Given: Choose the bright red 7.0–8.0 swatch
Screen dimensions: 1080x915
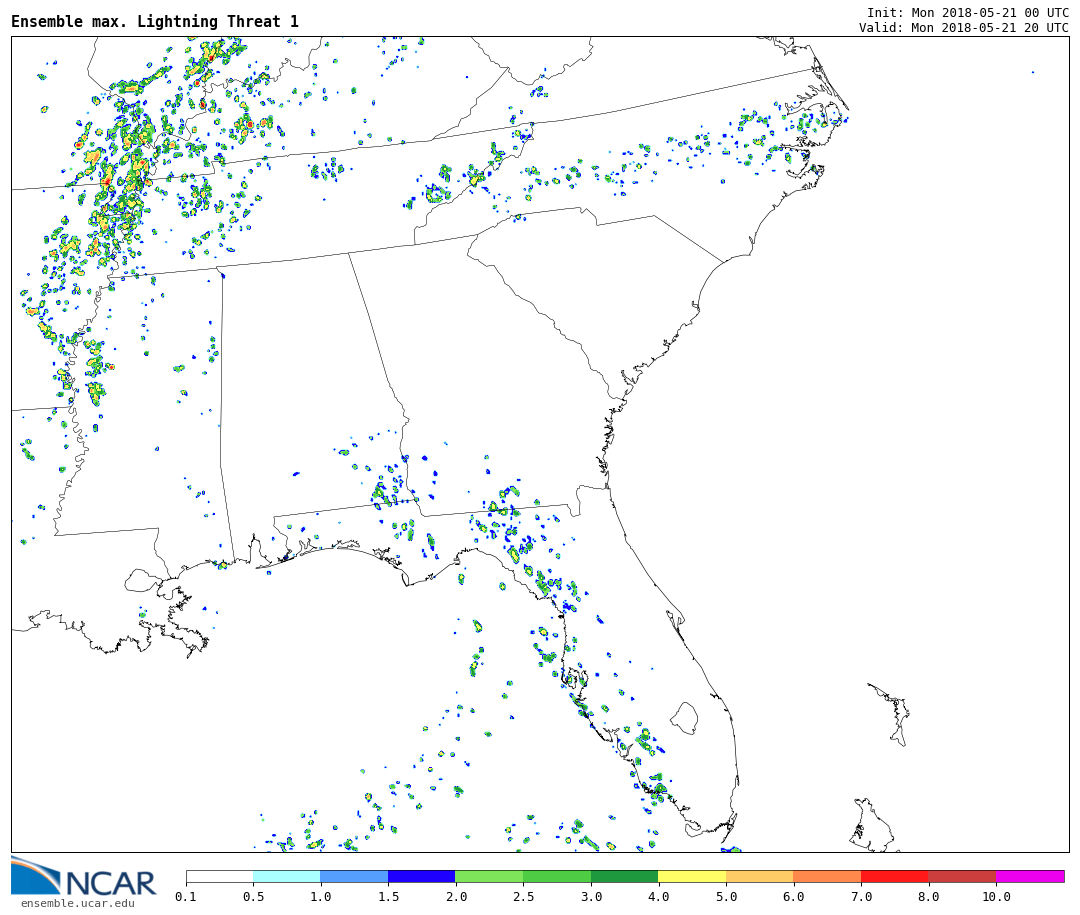Looking at the screenshot, I should (x=894, y=876).
